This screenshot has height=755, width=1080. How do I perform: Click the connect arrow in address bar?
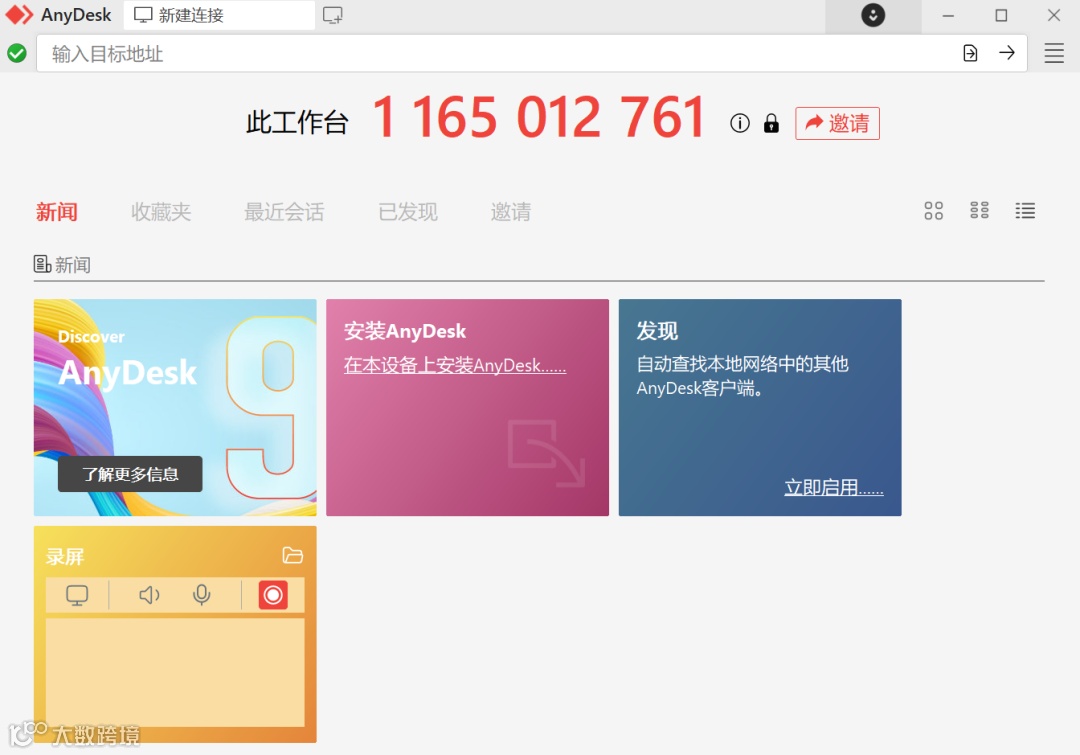[x=1006, y=52]
